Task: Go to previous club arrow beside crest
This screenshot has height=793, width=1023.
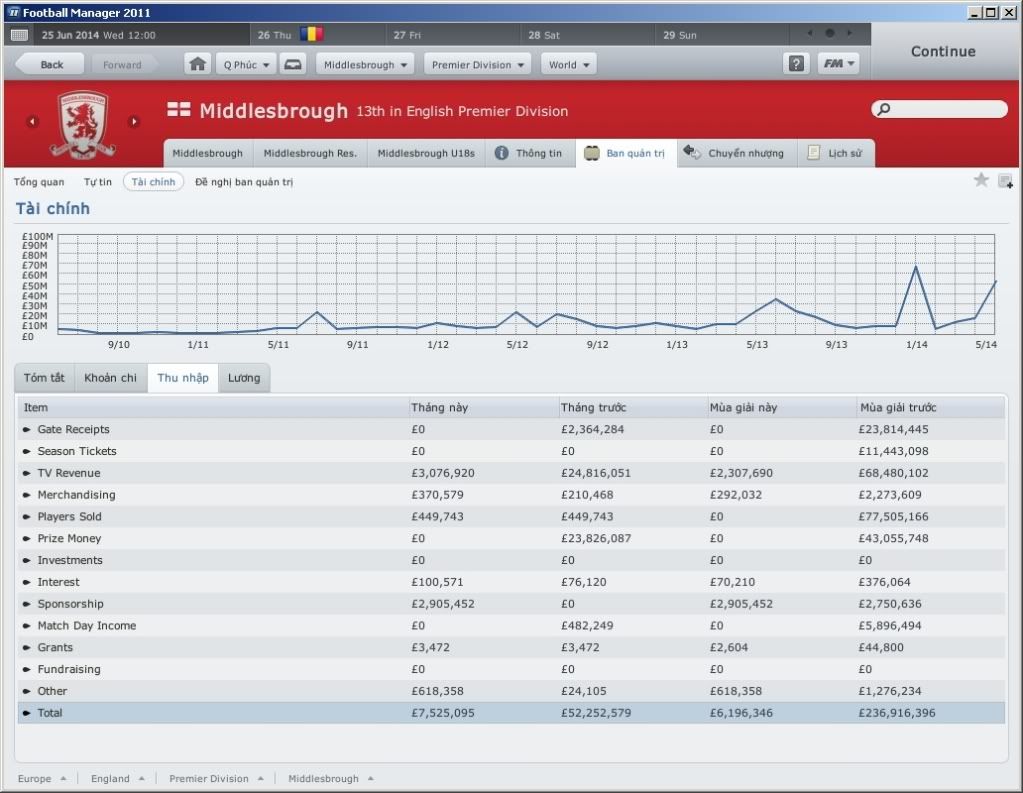Action: (x=32, y=121)
